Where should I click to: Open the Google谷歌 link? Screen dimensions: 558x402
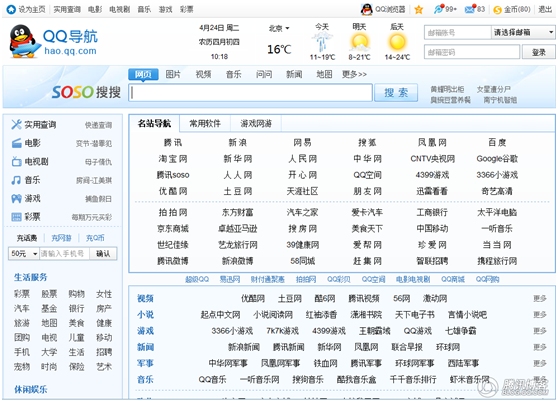497,159
